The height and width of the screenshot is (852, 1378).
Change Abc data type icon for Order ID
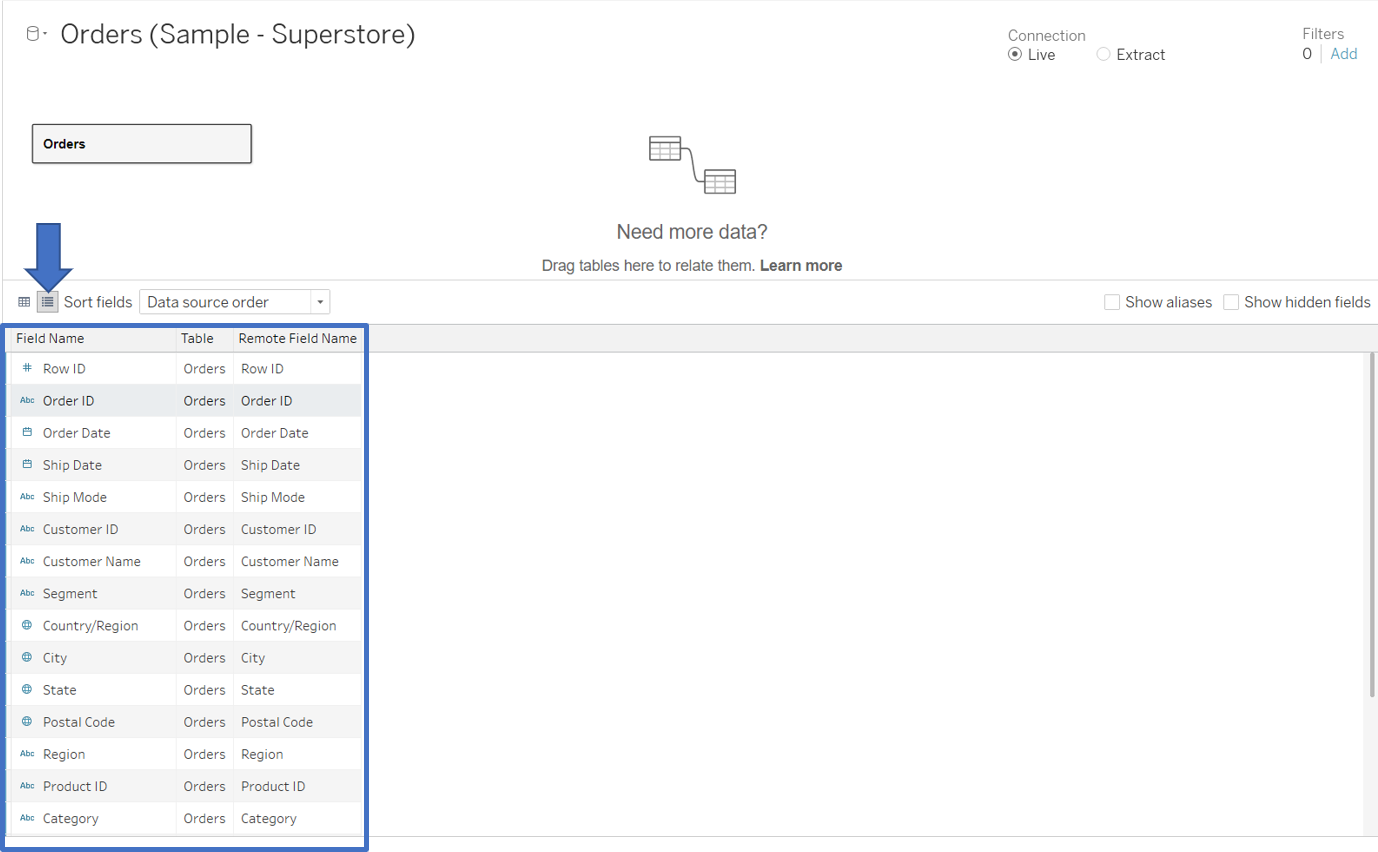[27, 401]
